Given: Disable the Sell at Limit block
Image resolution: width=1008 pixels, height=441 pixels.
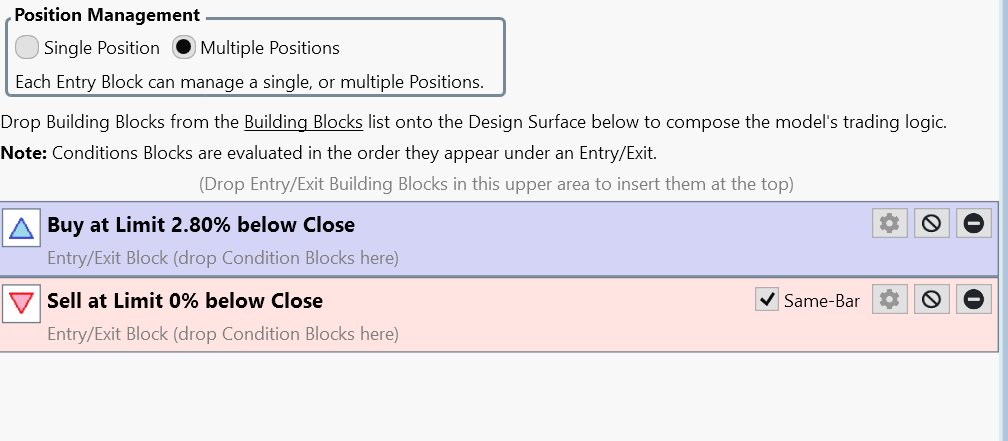Looking at the screenshot, I should point(932,300).
